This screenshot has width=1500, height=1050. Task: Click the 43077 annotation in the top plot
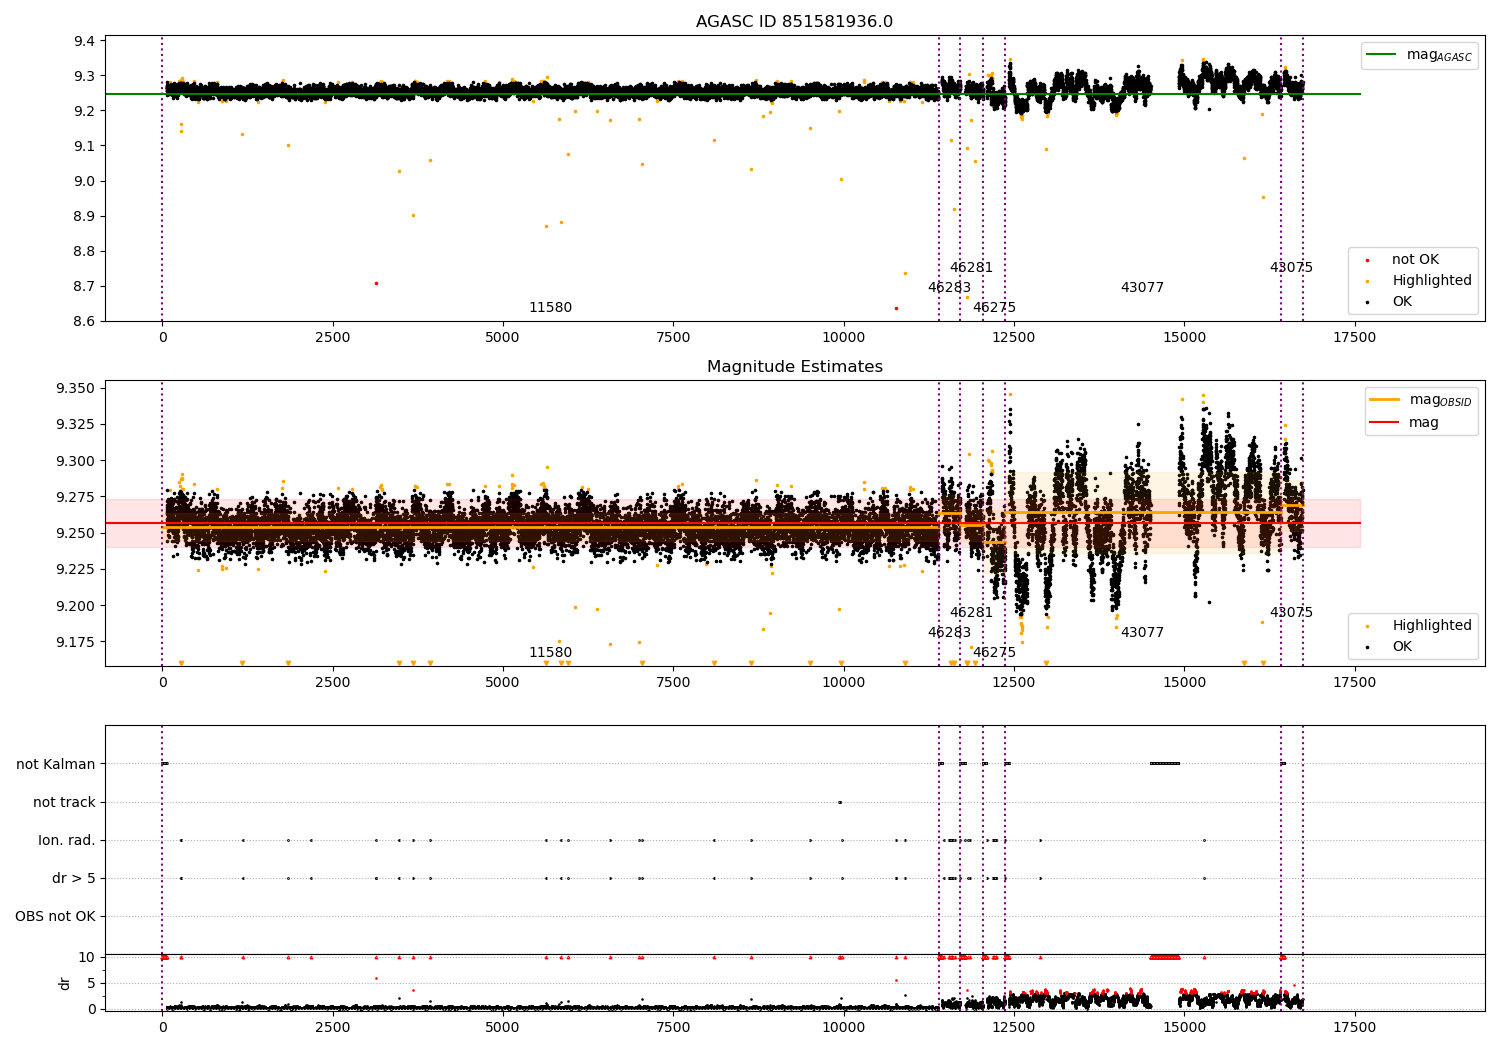(1142, 288)
